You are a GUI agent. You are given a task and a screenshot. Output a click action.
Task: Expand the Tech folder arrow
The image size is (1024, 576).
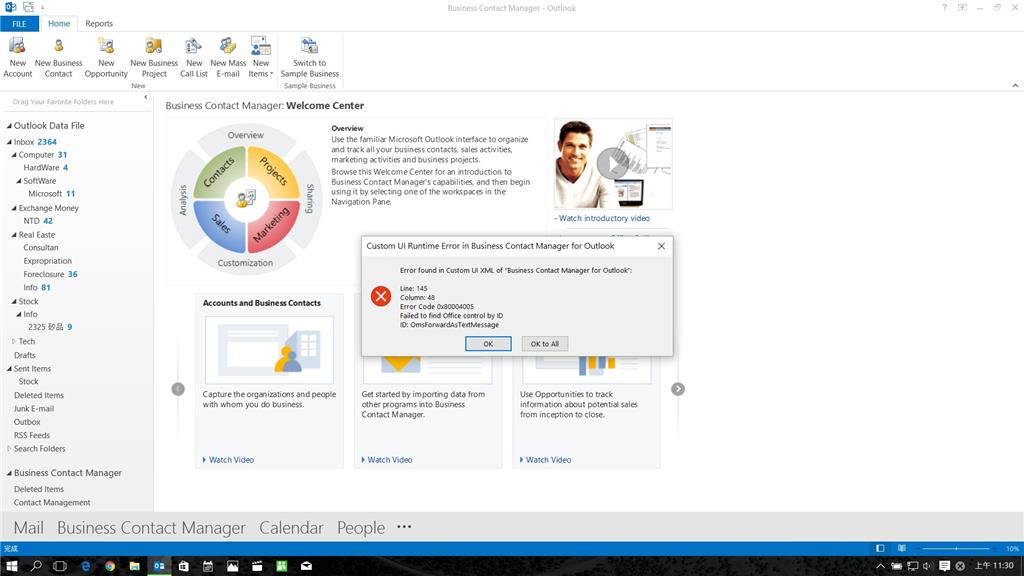[14, 342]
